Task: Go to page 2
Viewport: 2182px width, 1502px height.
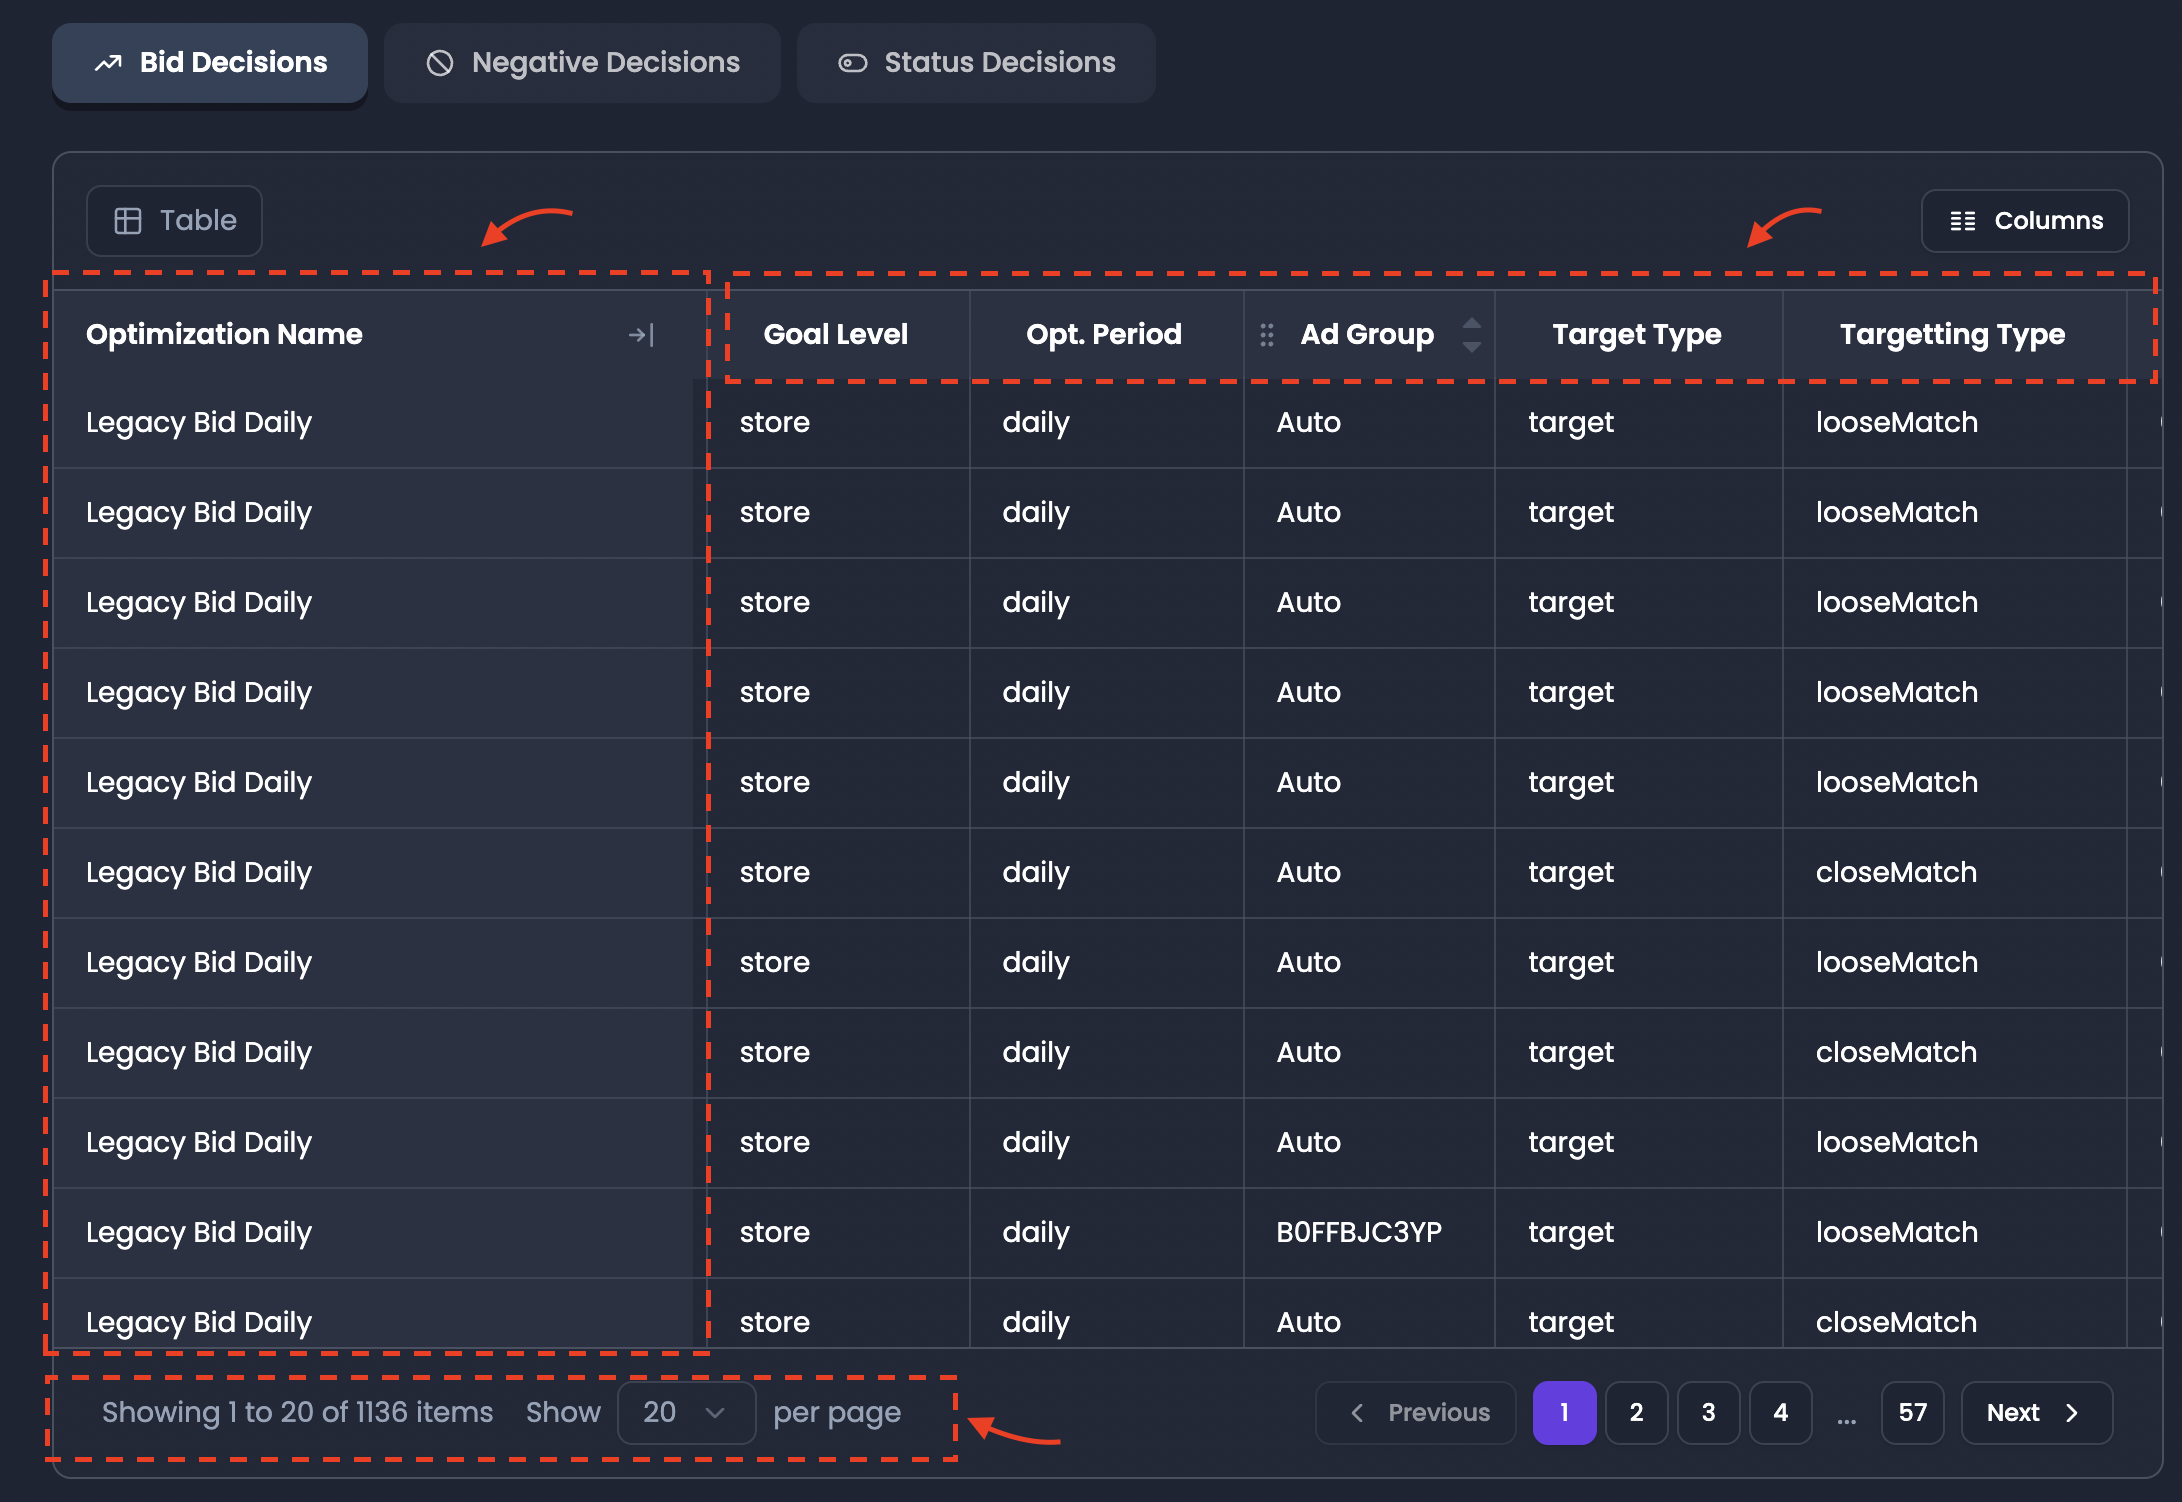Action: click(1637, 1413)
